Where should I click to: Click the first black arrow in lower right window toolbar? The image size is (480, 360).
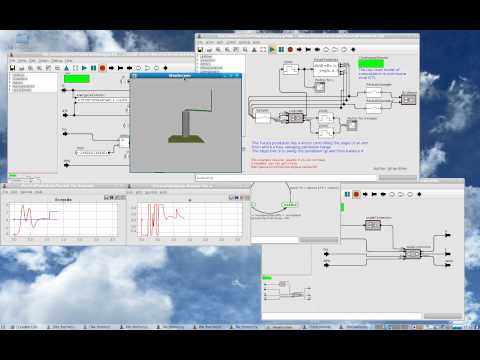coord(365,194)
